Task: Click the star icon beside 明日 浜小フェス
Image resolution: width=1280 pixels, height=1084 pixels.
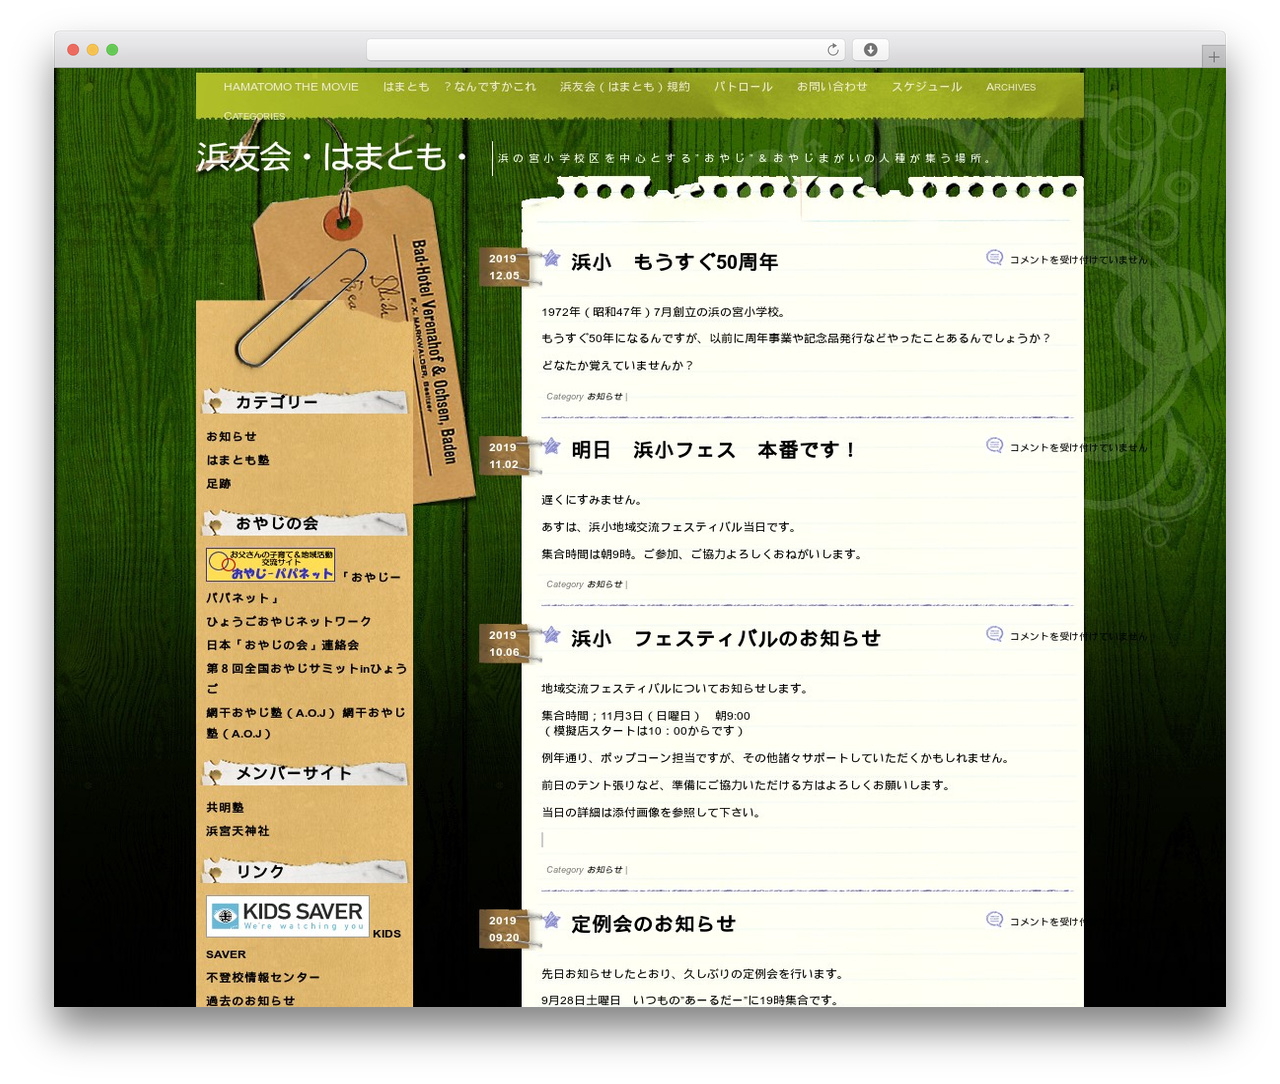Action: pos(551,446)
